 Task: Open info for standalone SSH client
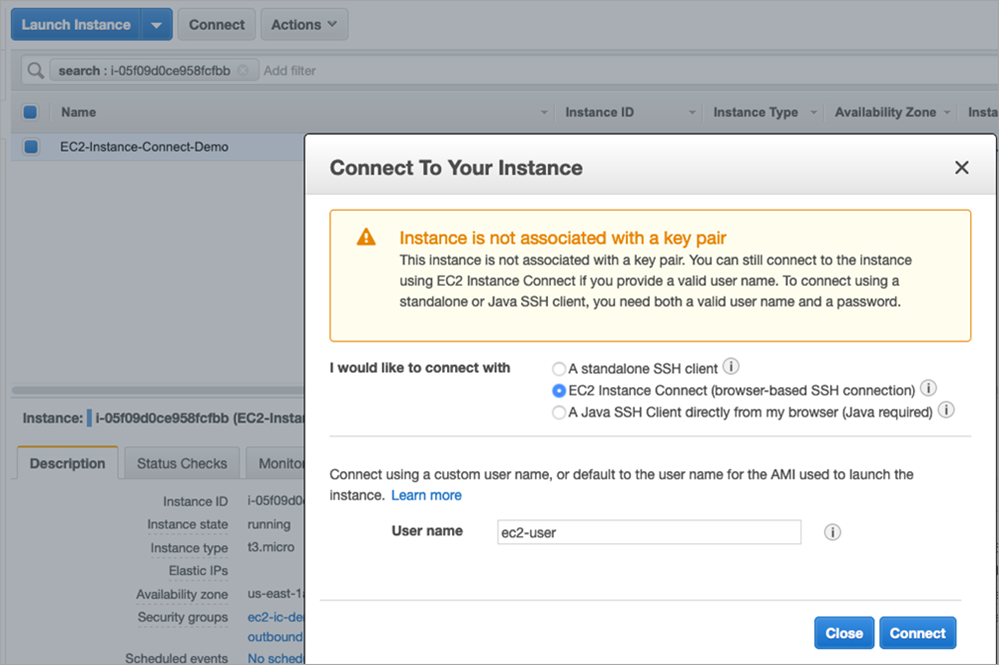pyautogui.click(x=731, y=366)
